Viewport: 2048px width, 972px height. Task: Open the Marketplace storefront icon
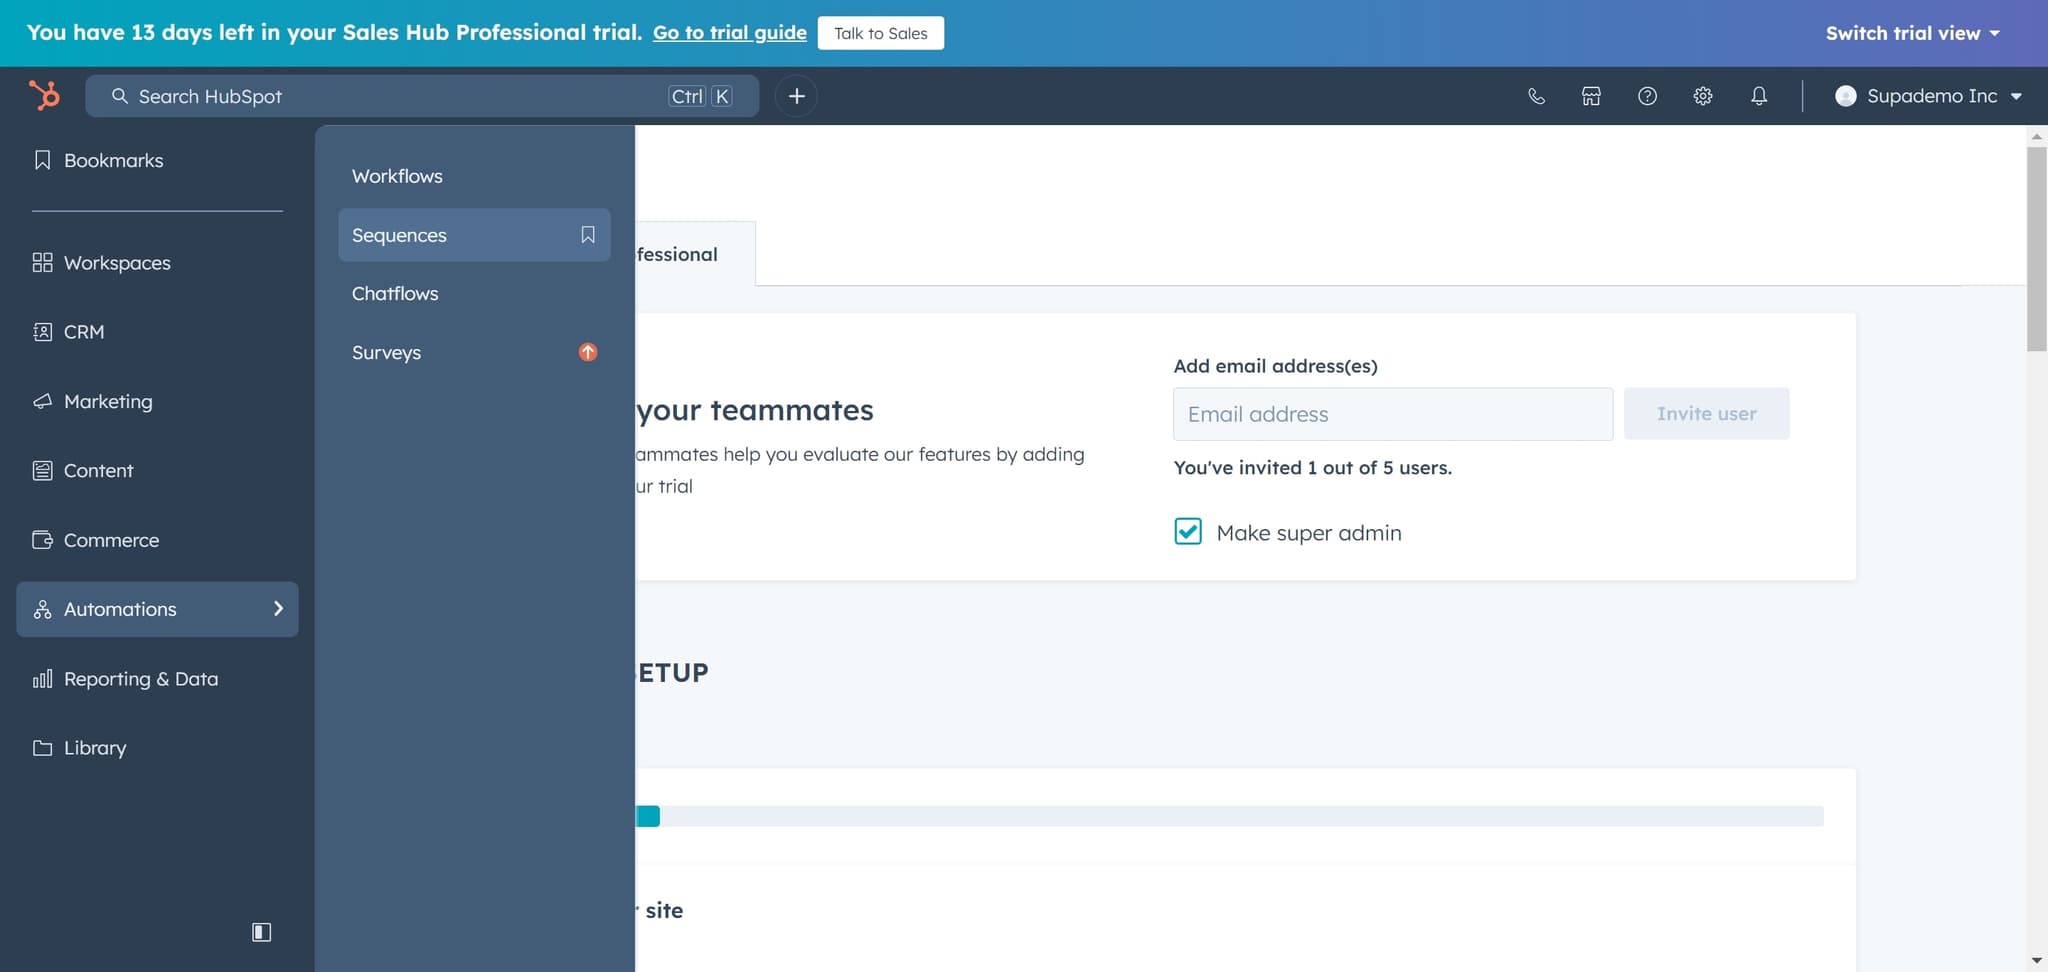(1591, 96)
